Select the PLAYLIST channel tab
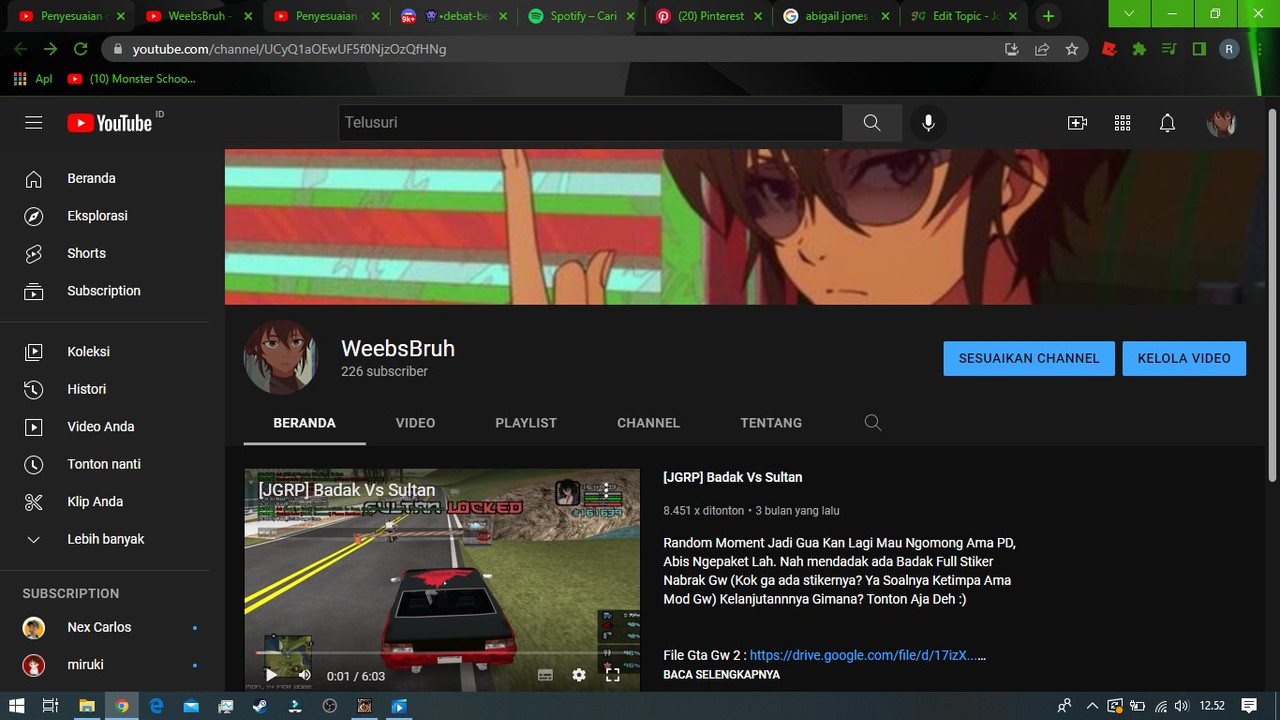The height and width of the screenshot is (720, 1280). pyautogui.click(x=526, y=423)
